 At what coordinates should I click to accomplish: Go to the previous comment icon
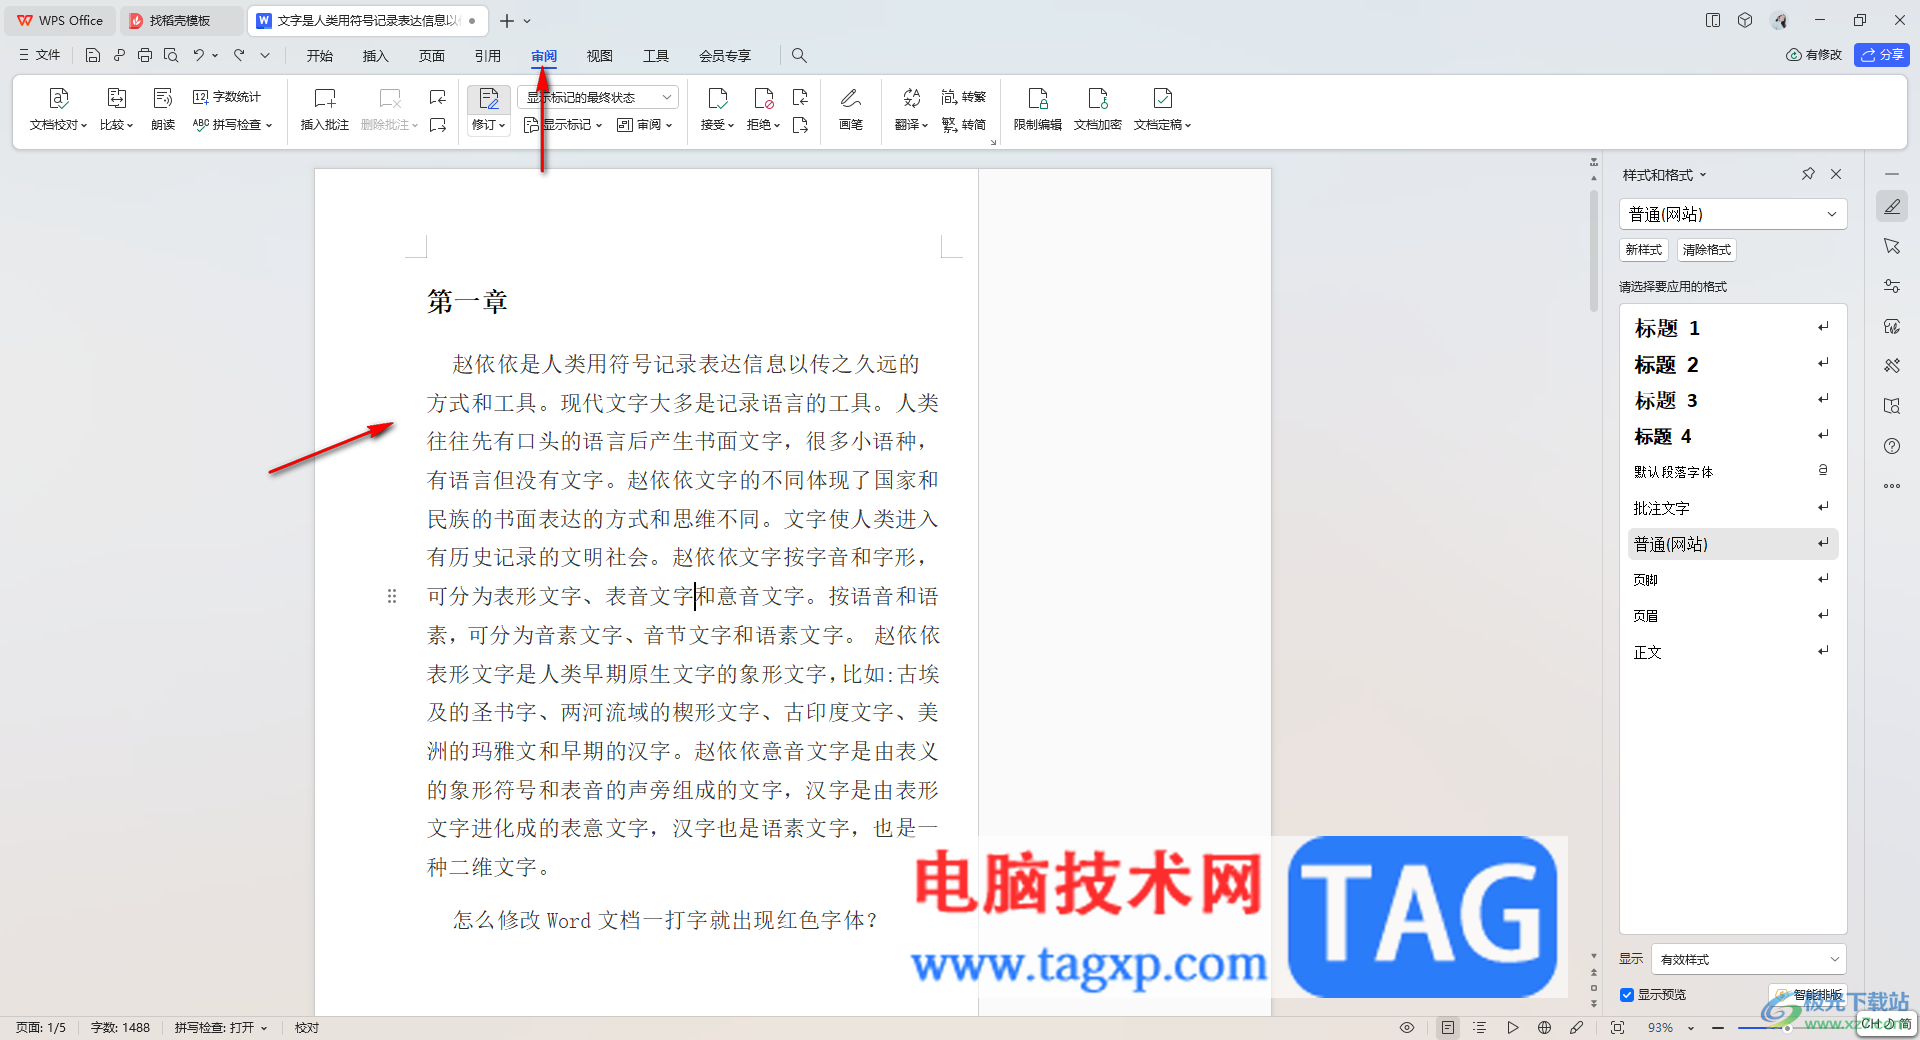[438, 97]
